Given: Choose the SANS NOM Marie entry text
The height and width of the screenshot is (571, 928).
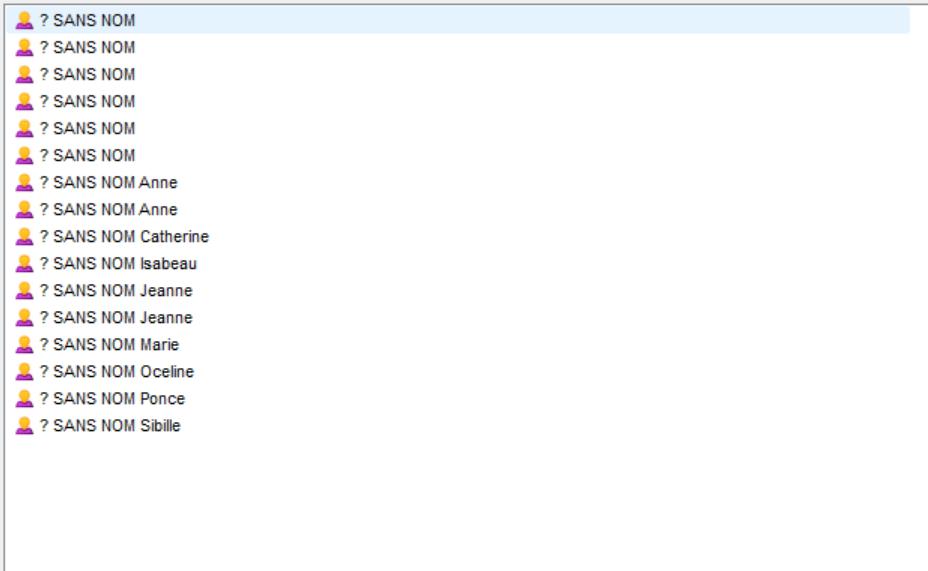Looking at the screenshot, I should [x=109, y=345].
